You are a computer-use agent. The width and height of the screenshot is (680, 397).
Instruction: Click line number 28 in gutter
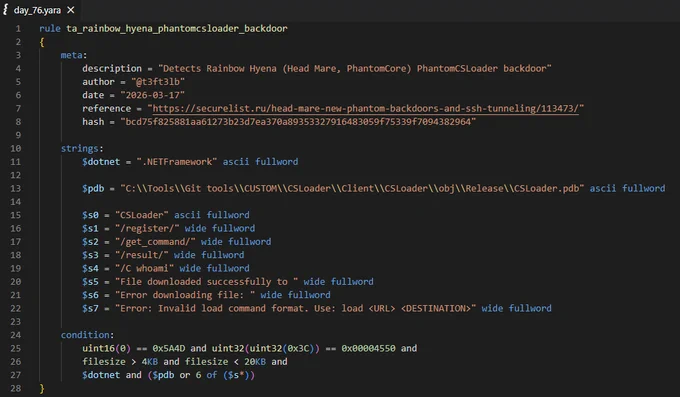tap(16, 388)
